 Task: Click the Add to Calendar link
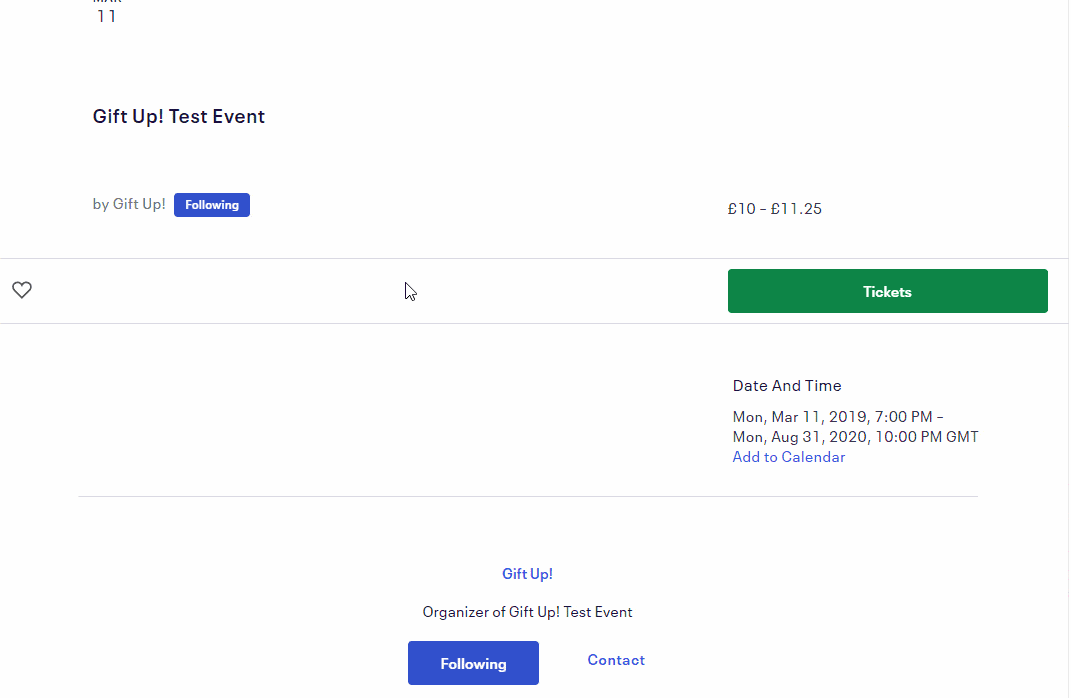pos(789,457)
